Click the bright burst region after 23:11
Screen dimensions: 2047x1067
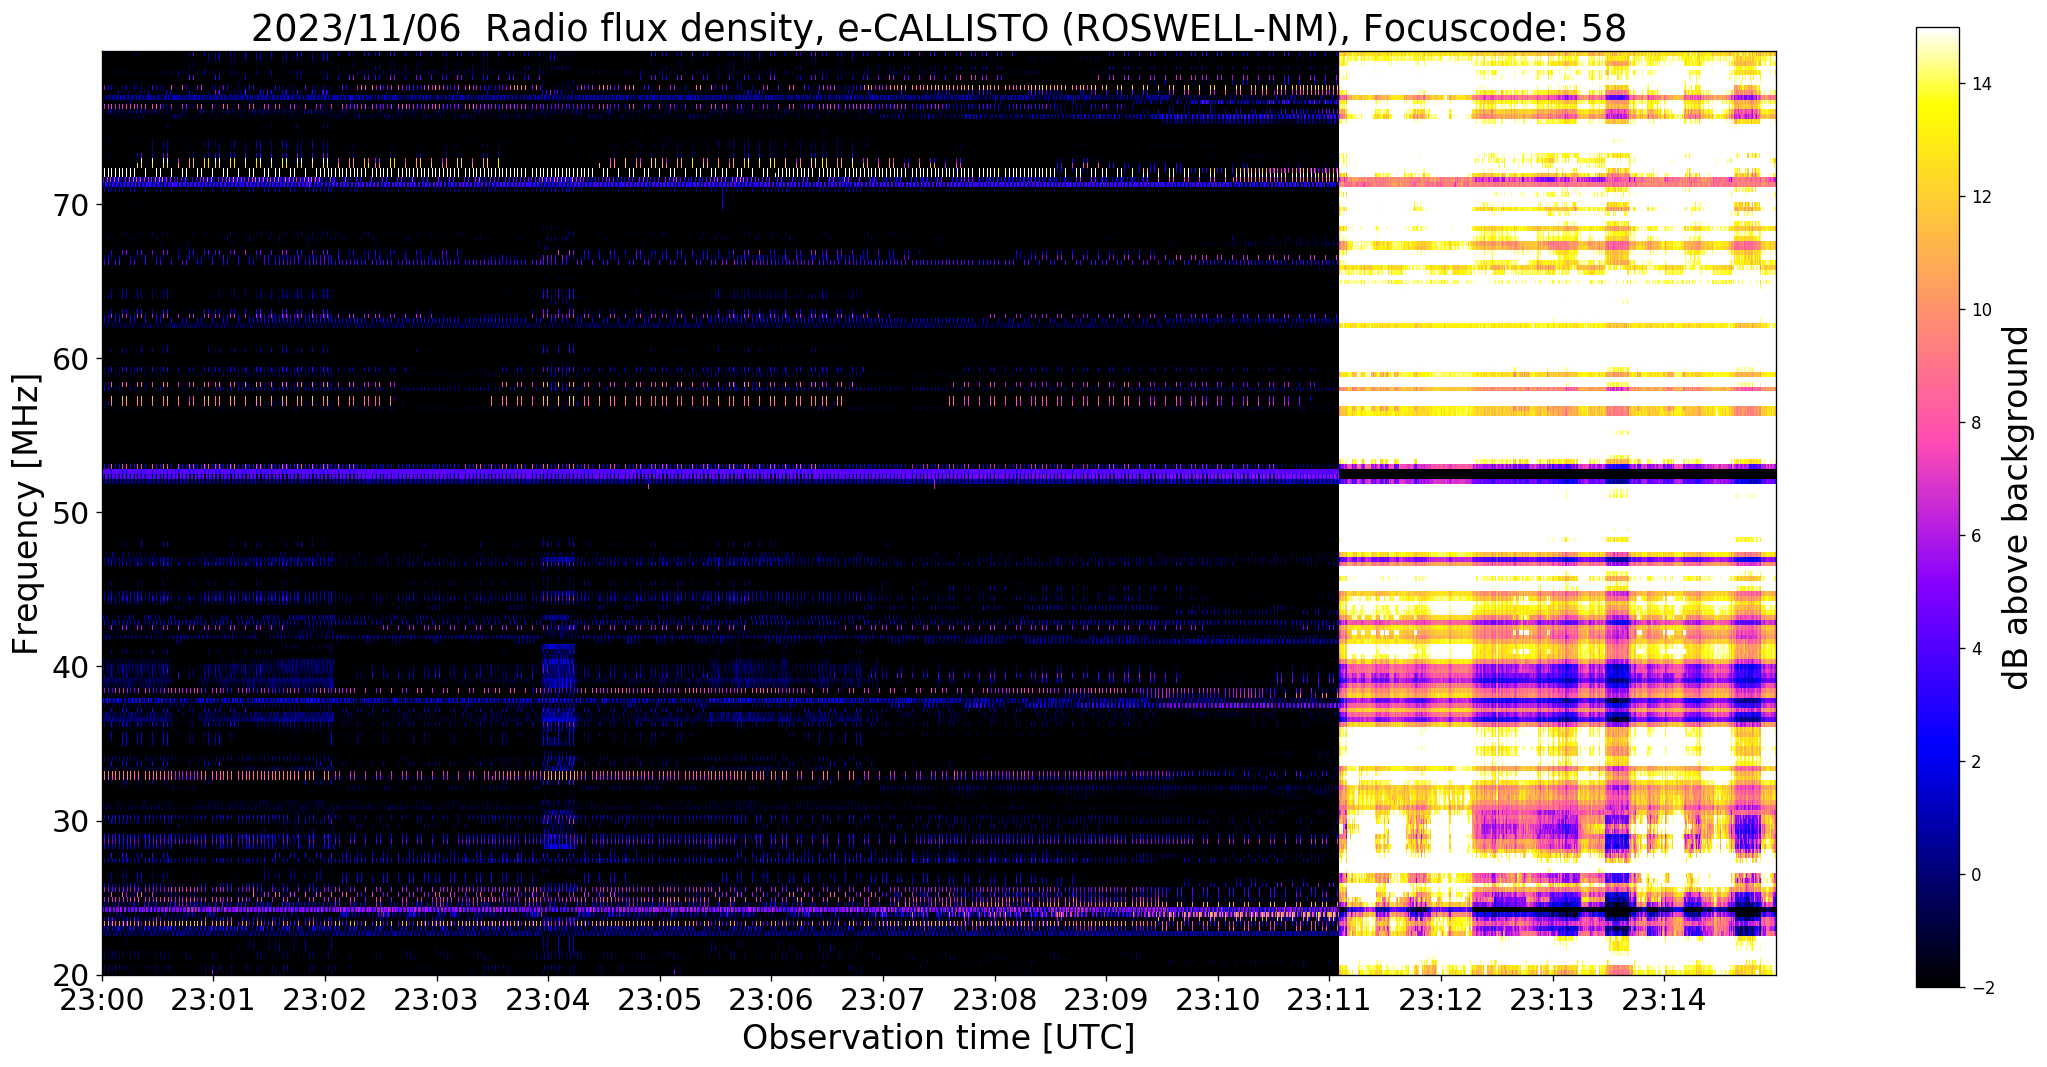point(1557,513)
